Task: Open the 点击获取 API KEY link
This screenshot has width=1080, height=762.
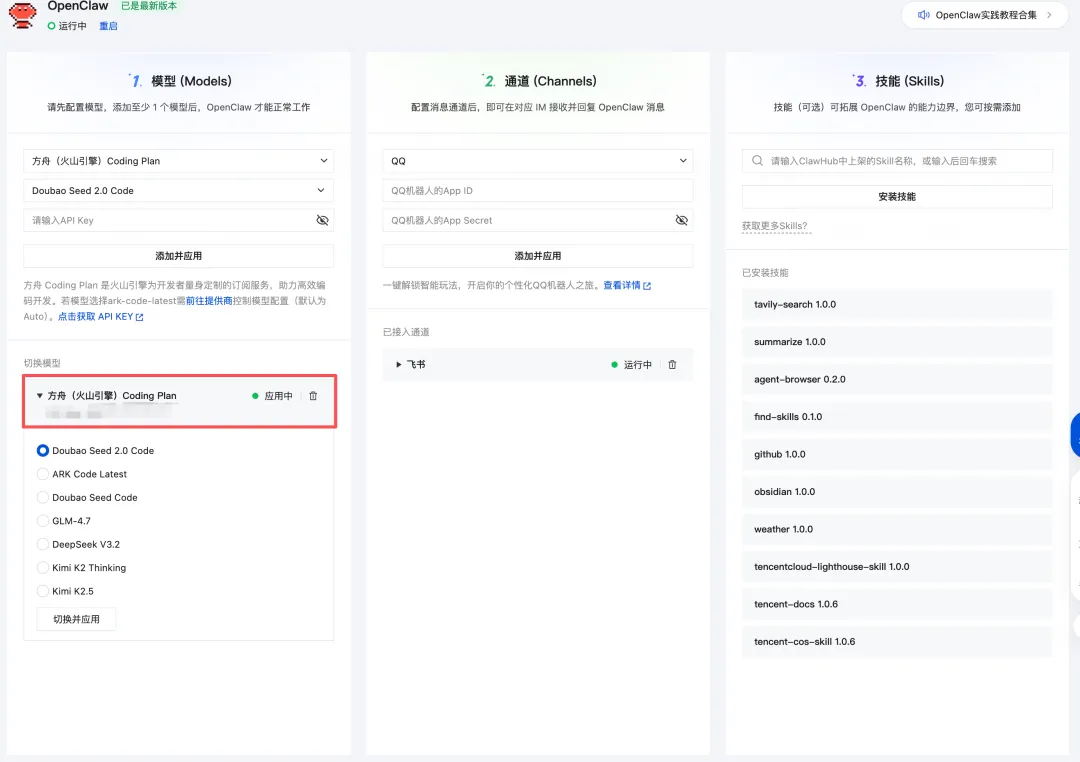Action: 95,317
